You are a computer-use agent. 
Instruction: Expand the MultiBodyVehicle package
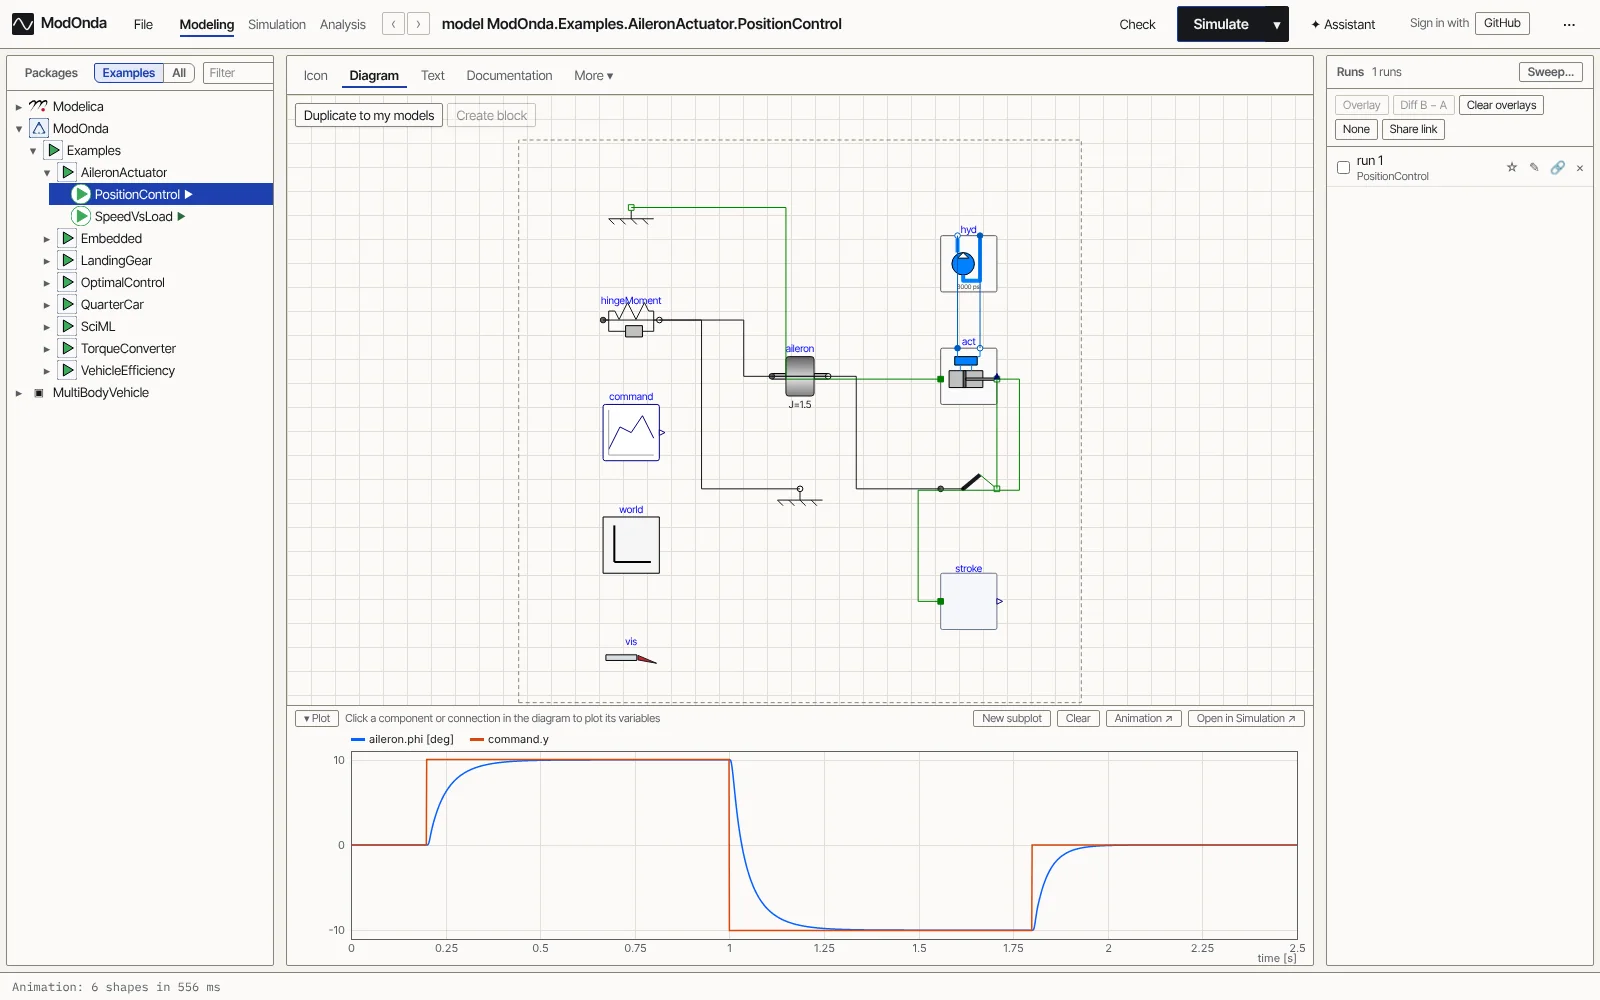[19, 393]
